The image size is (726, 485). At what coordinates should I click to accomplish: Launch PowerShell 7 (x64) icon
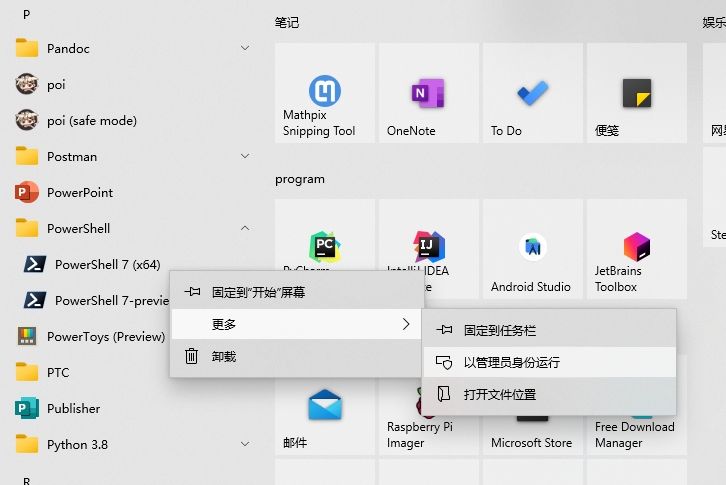35,264
